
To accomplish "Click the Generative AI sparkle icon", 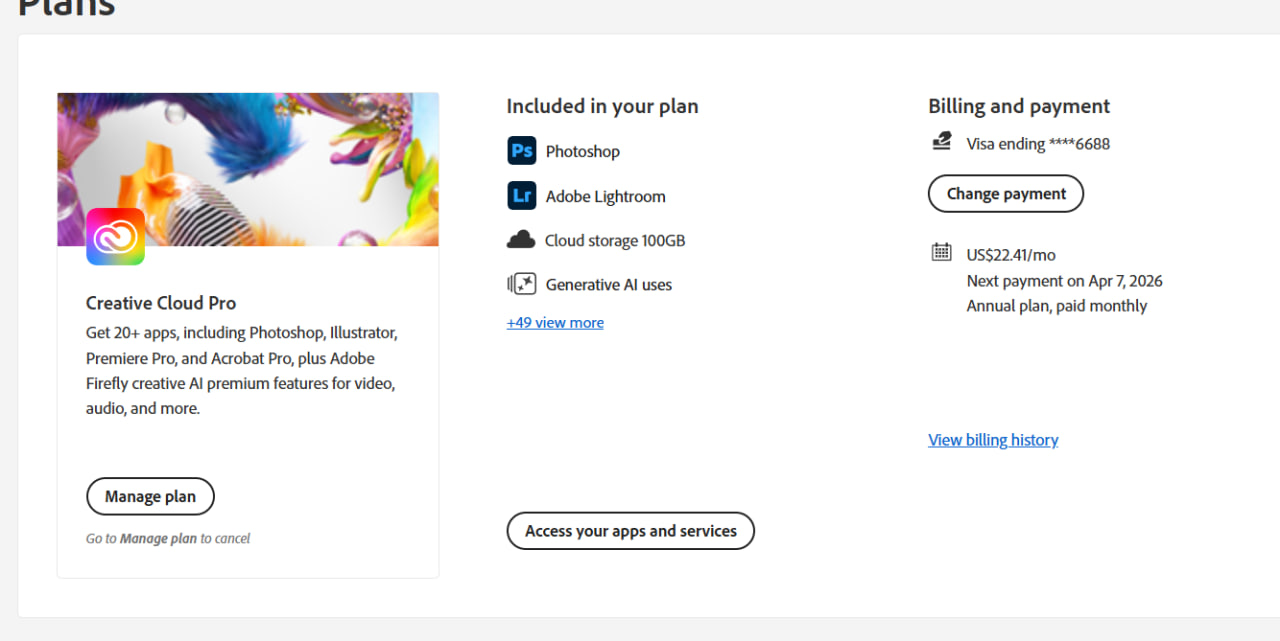I will tap(521, 284).
